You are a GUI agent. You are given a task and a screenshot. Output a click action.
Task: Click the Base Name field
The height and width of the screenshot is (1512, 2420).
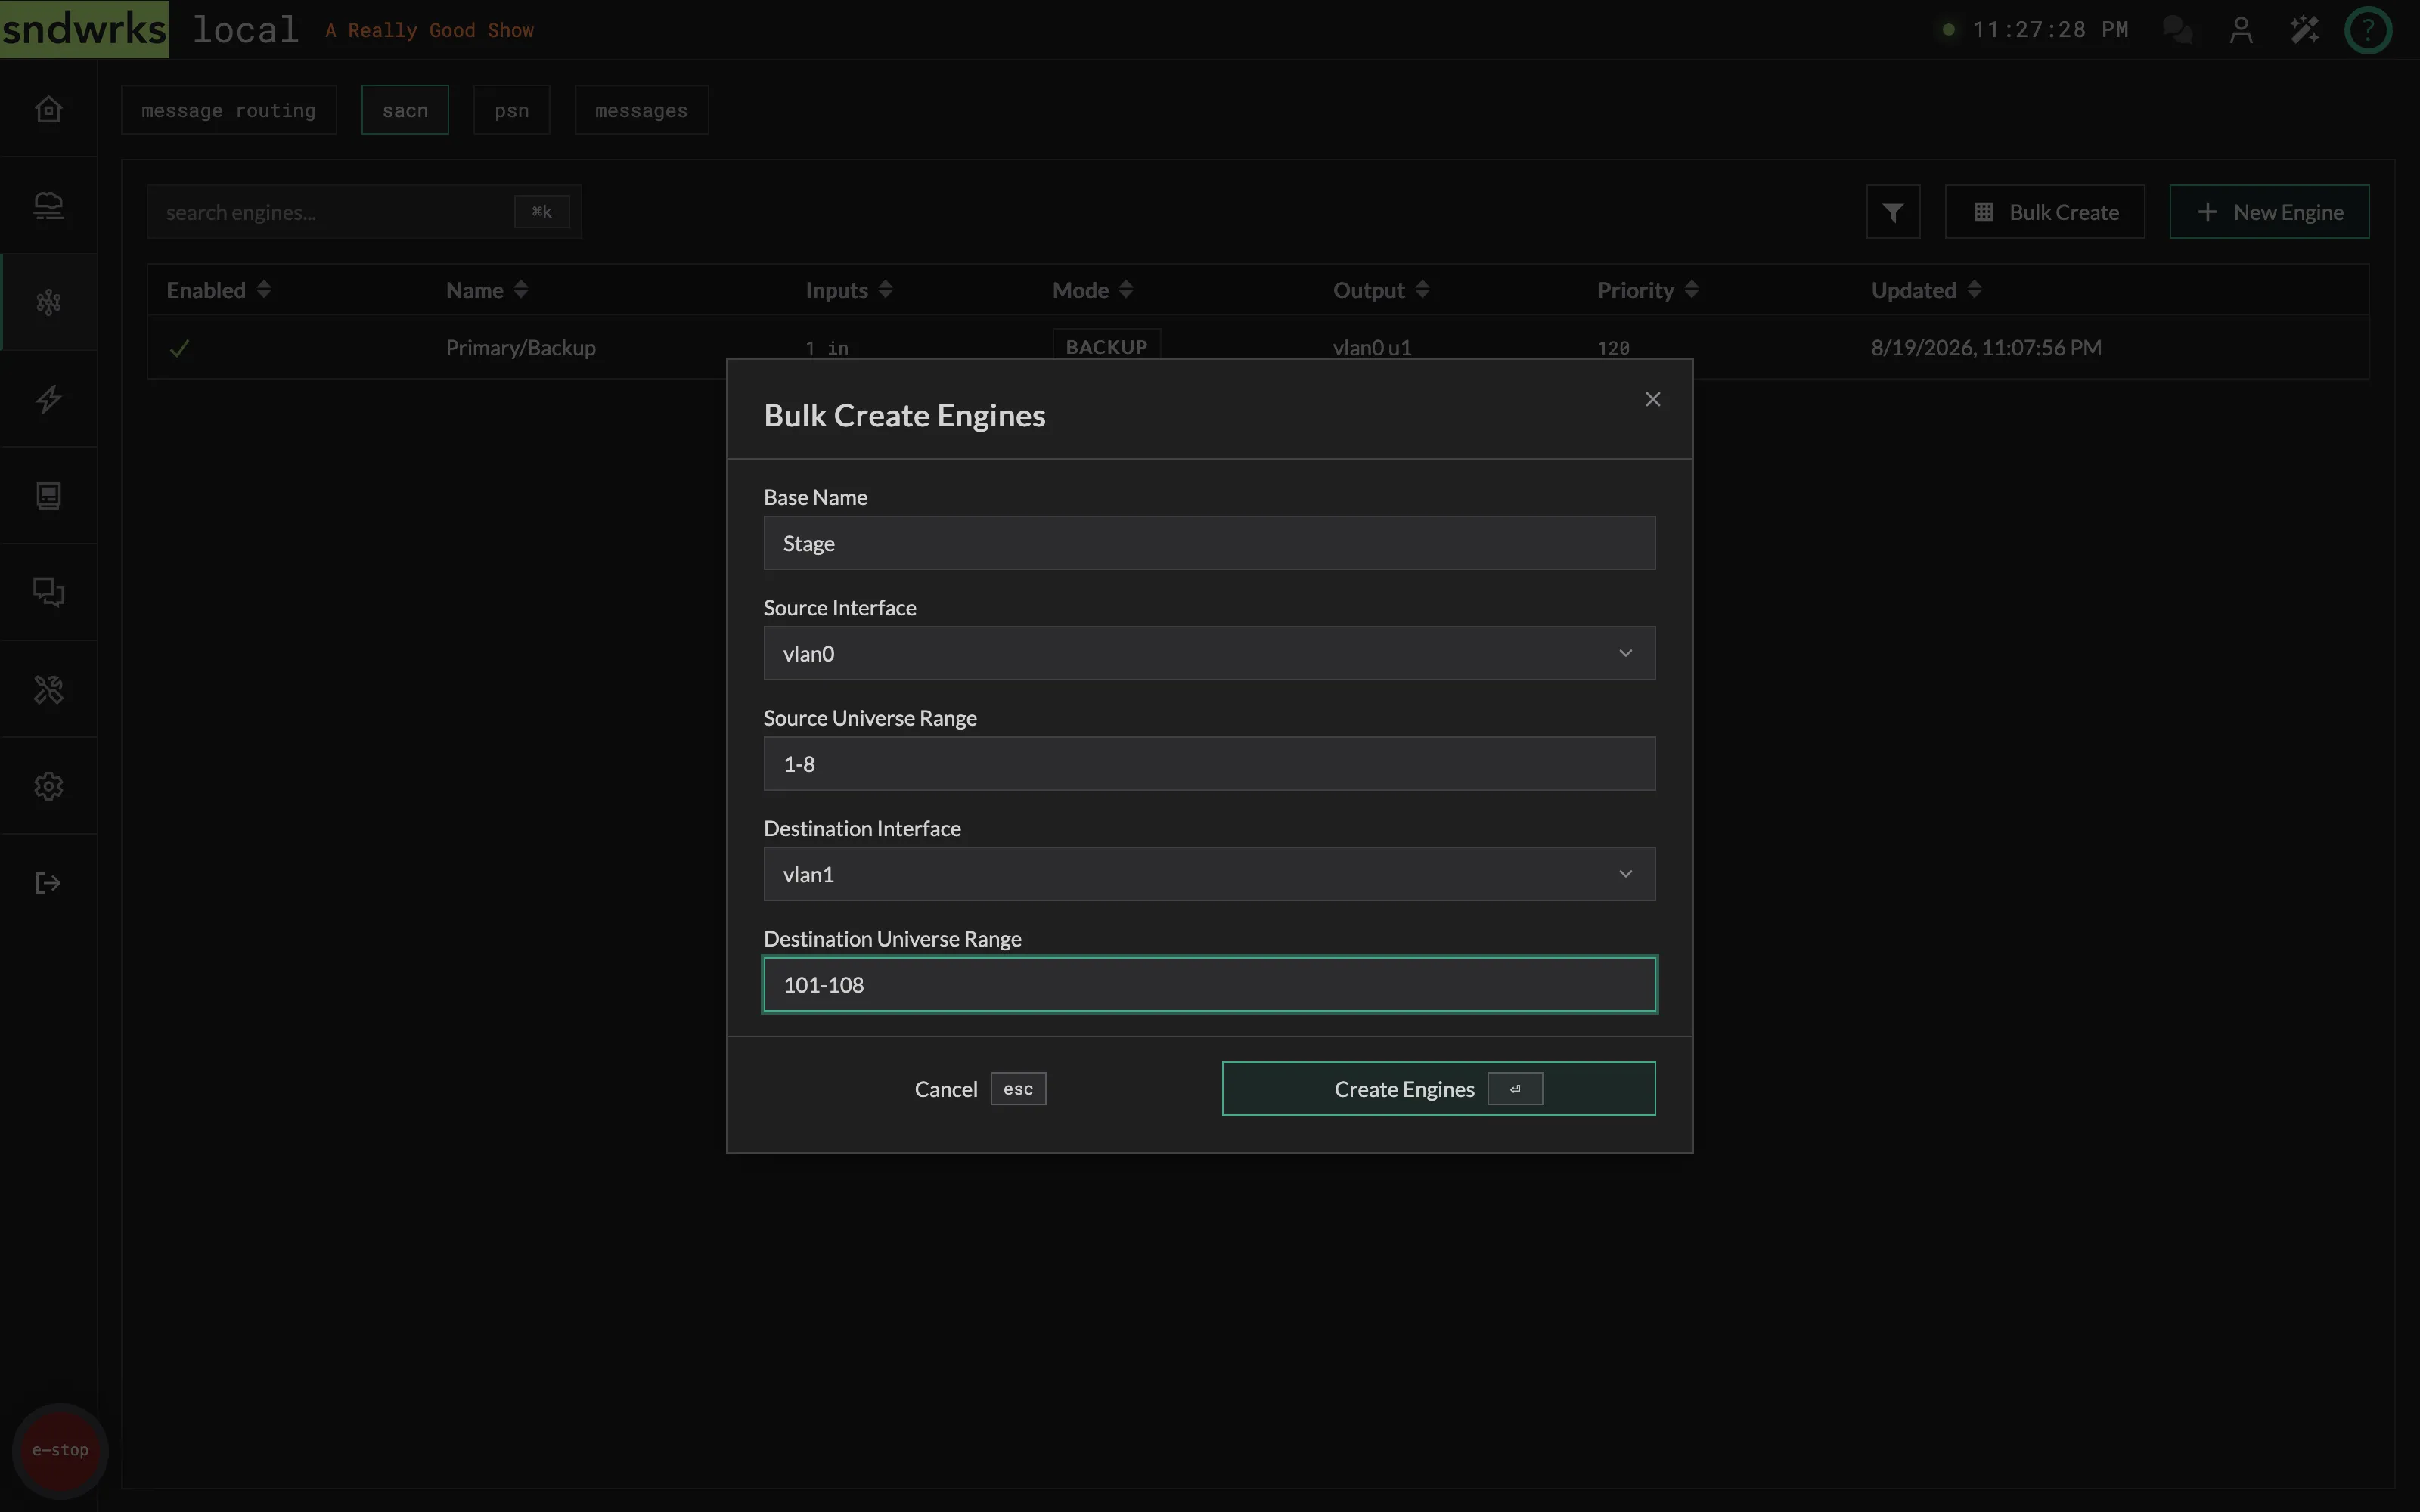tap(1209, 543)
